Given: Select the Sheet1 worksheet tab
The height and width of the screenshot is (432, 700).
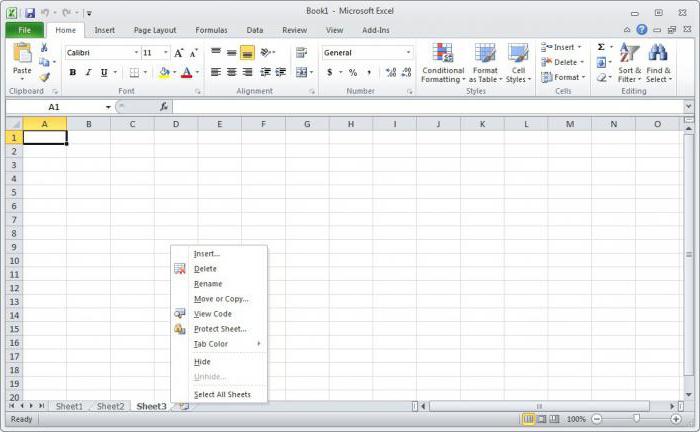Looking at the screenshot, I should 69,406.
